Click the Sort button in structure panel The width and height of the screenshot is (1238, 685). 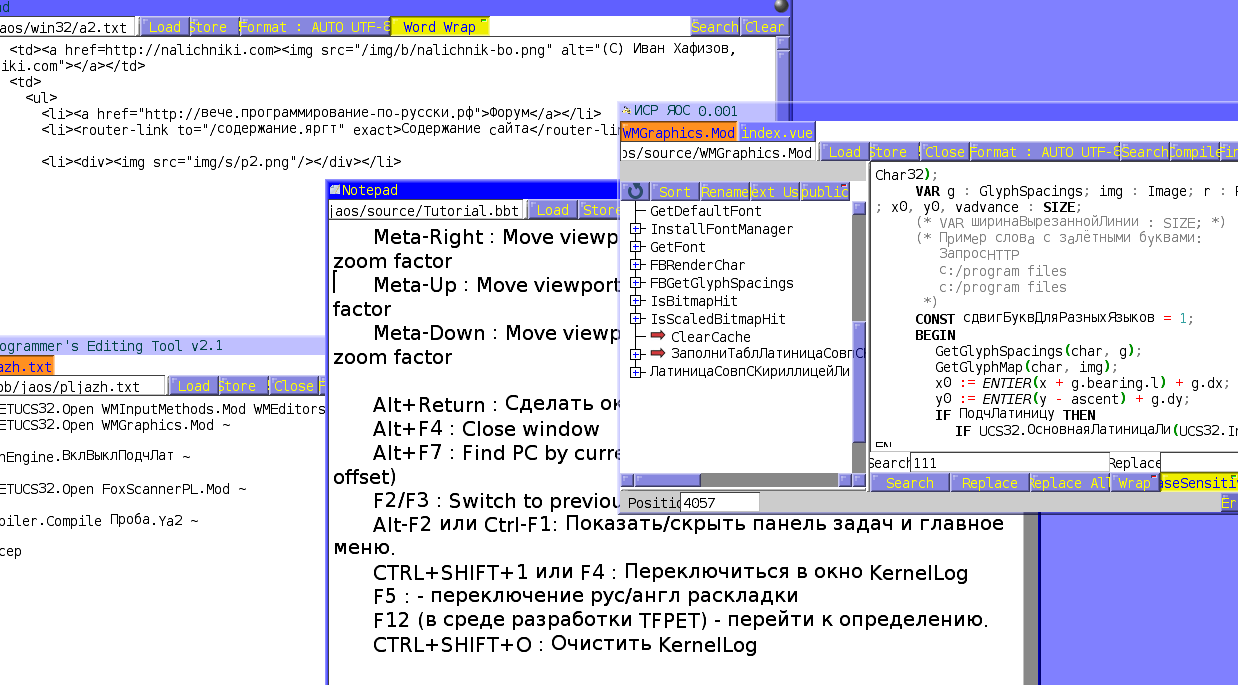[x=674, y=191]
